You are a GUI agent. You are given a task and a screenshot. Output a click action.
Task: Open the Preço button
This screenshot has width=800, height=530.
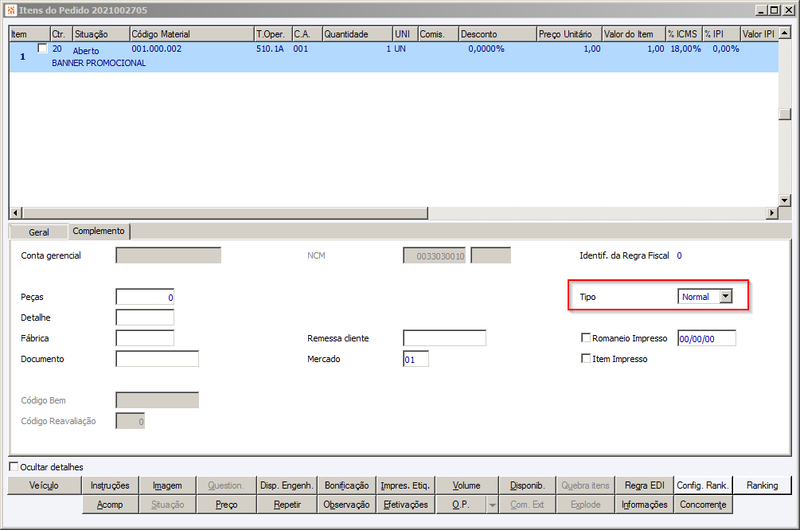226,504
